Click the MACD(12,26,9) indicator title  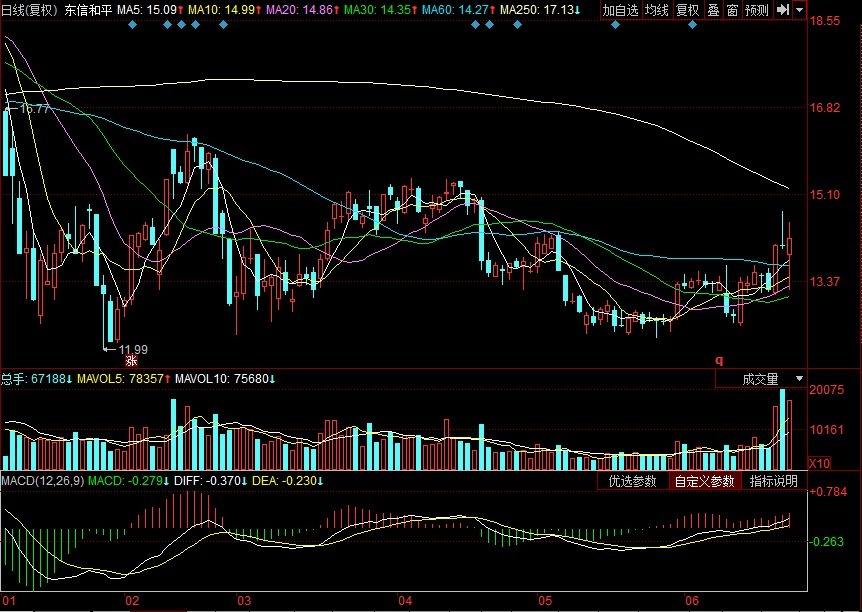coord(42,481)
